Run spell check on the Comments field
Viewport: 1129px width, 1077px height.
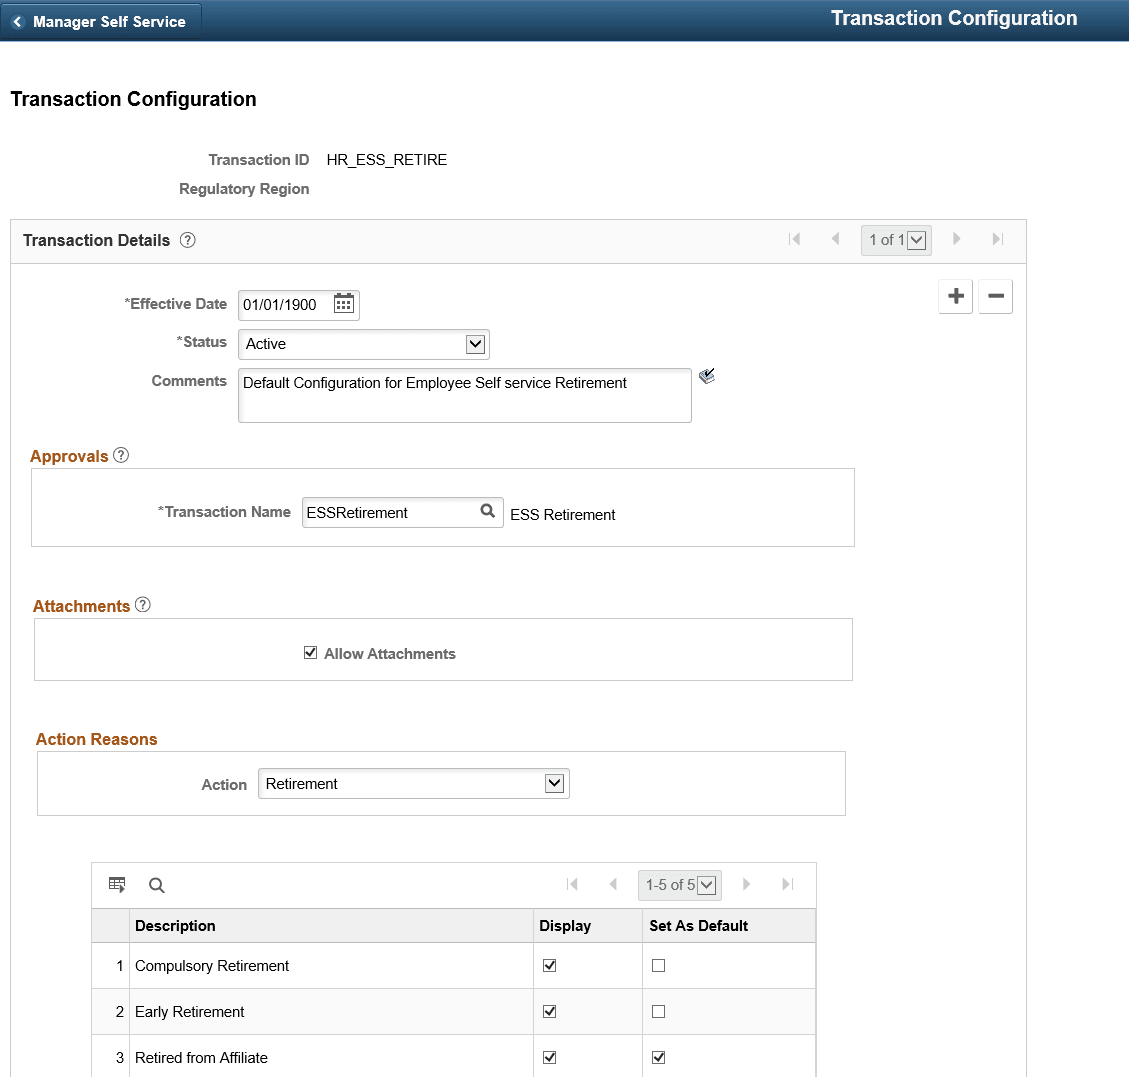click(x=707, y=375)
